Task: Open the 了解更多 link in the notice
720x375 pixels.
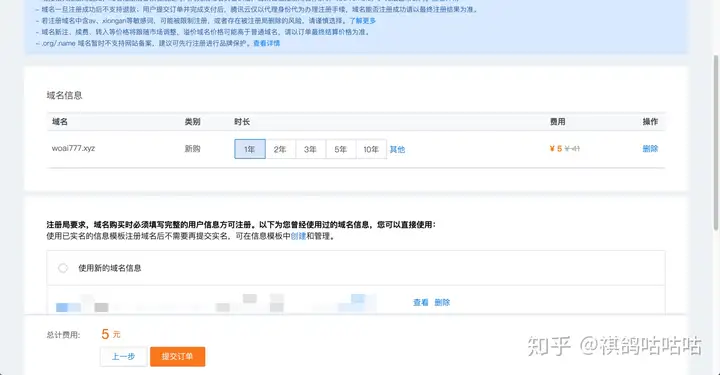Action: (x=362, y=21)
